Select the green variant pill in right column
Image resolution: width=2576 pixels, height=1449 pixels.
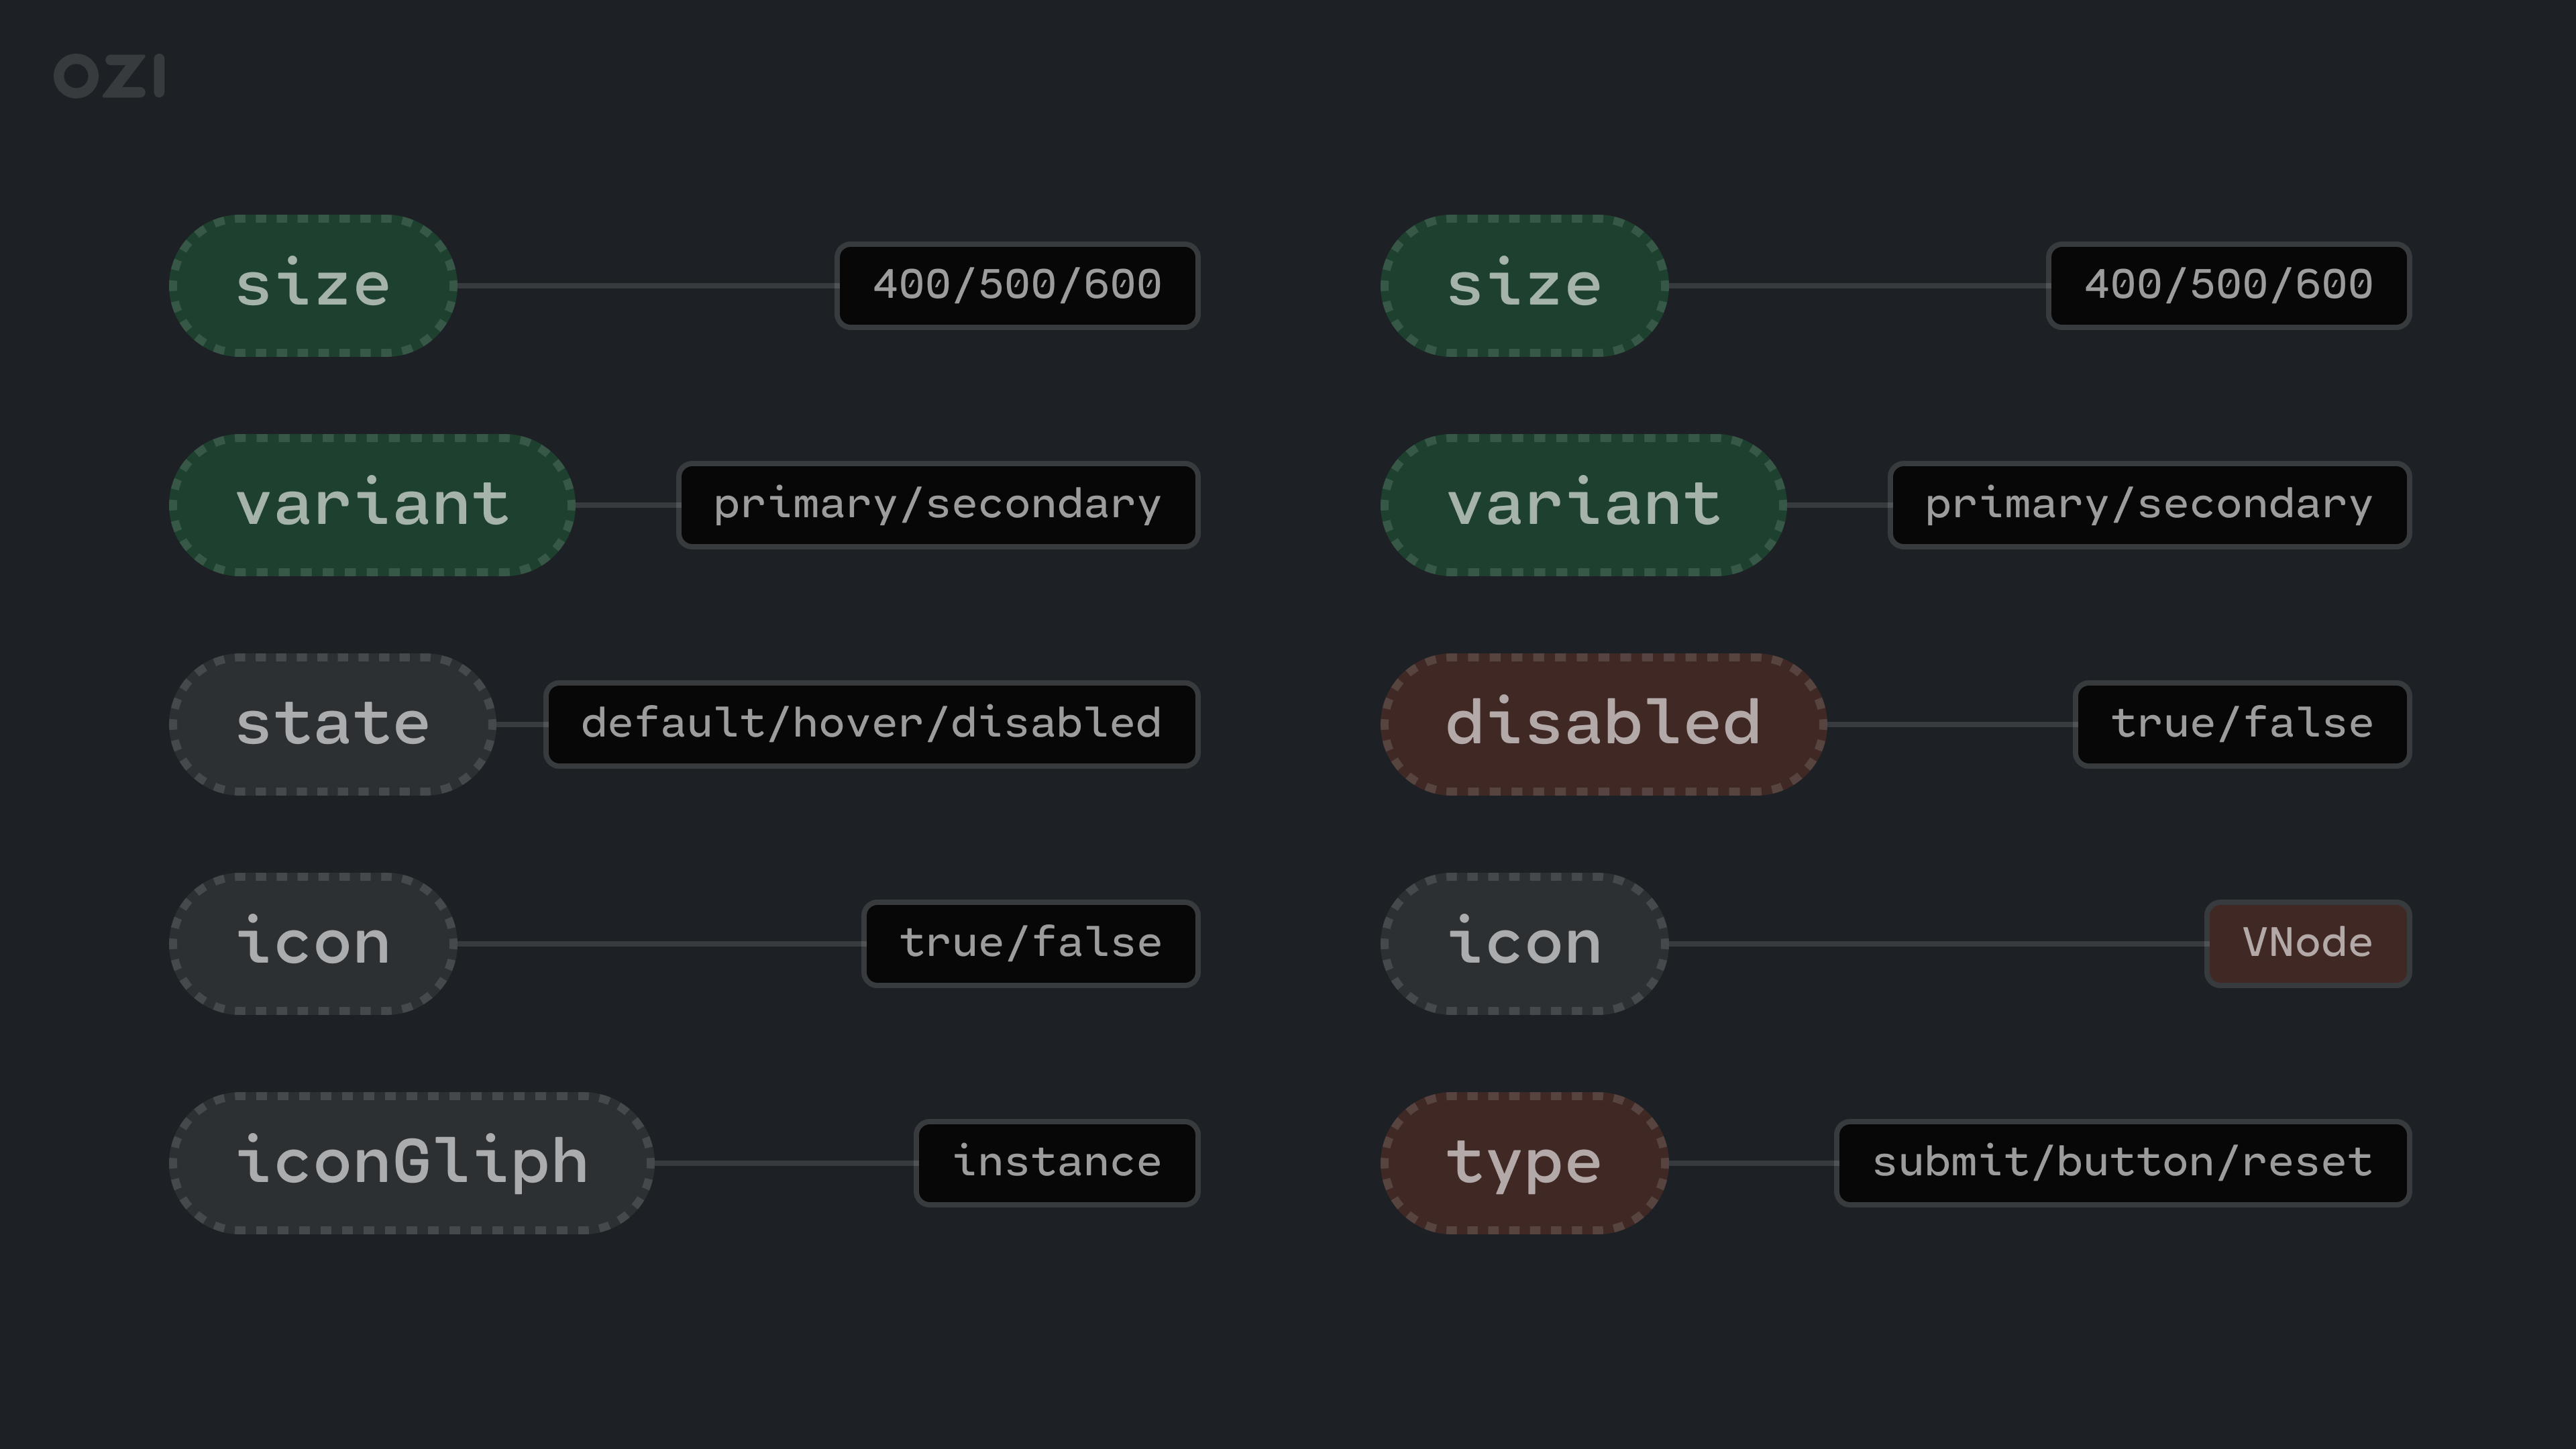coord(1583,504)
